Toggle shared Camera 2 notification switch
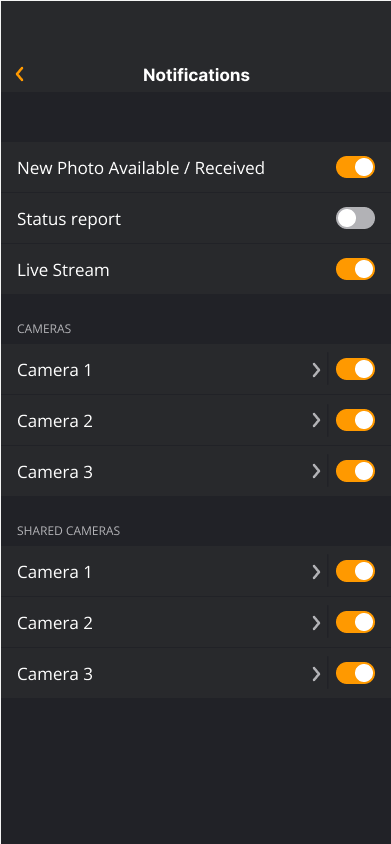 tap(355, 622)
